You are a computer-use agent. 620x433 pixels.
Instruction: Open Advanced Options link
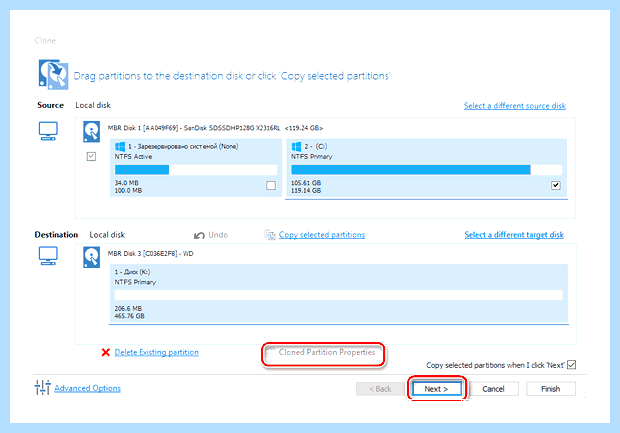87,388
